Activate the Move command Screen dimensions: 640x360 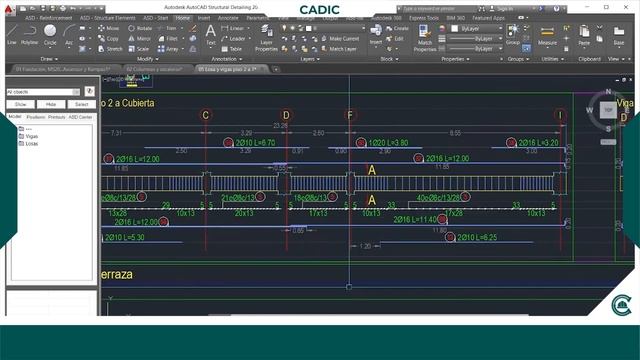pos(109,28)
